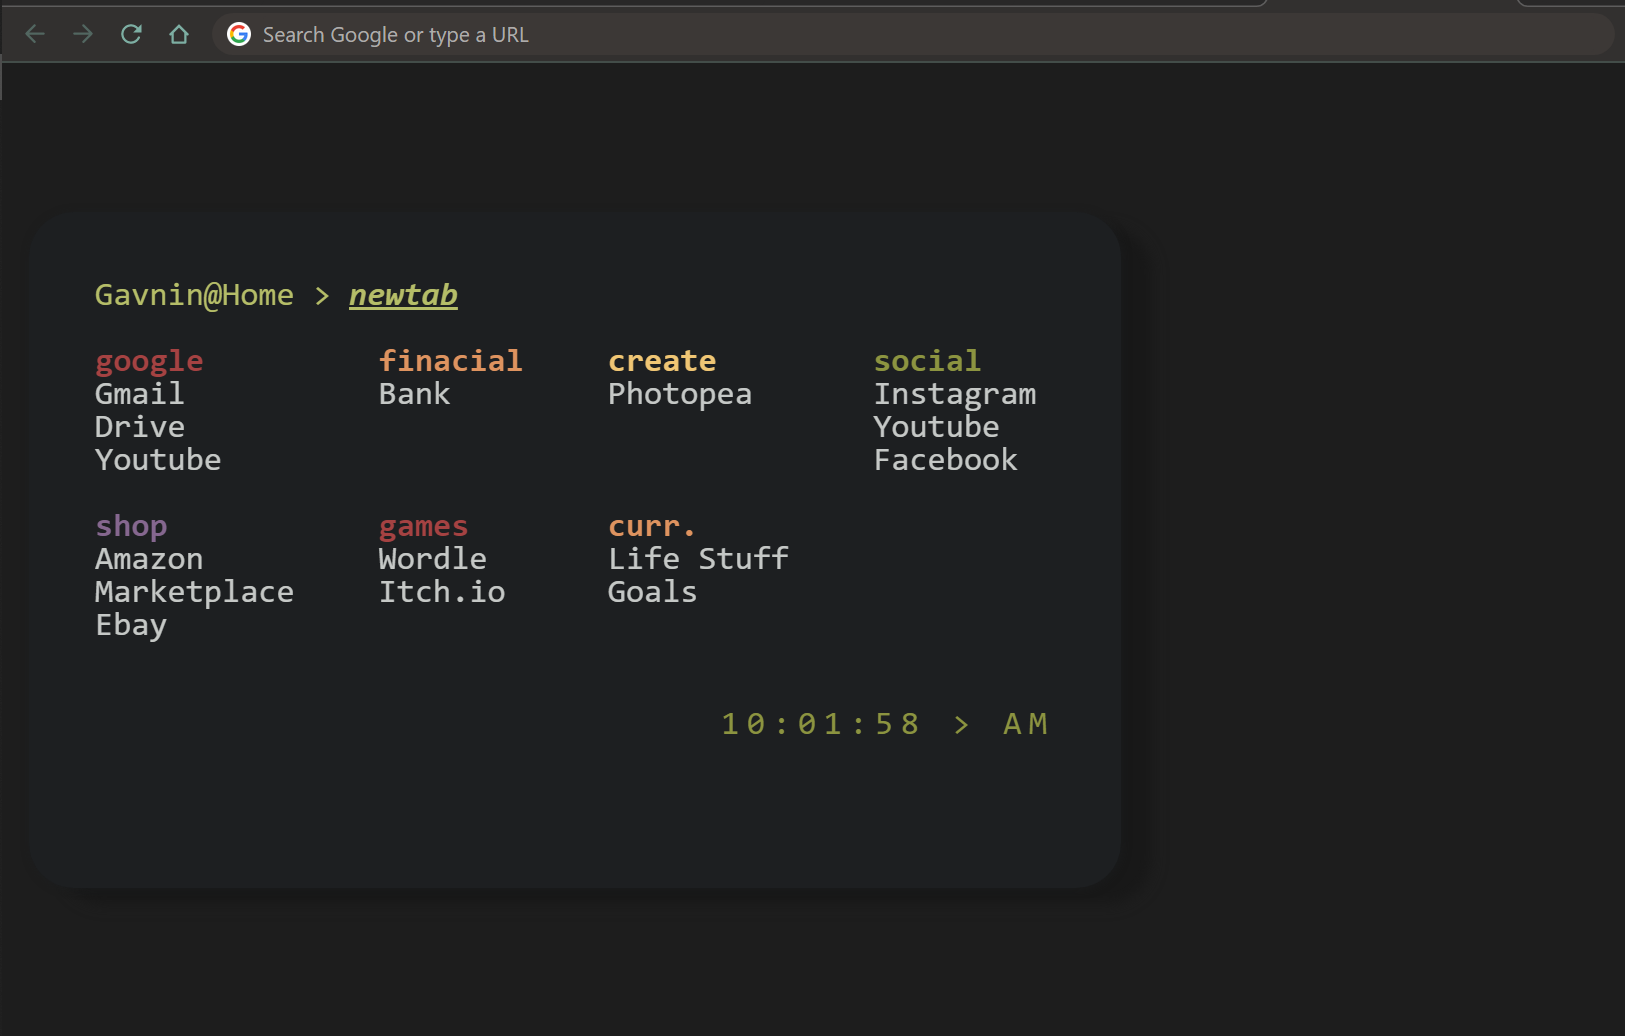Open Wordle under the games section
Screen dimensions: 1625x1036
[x=432, y=558]
